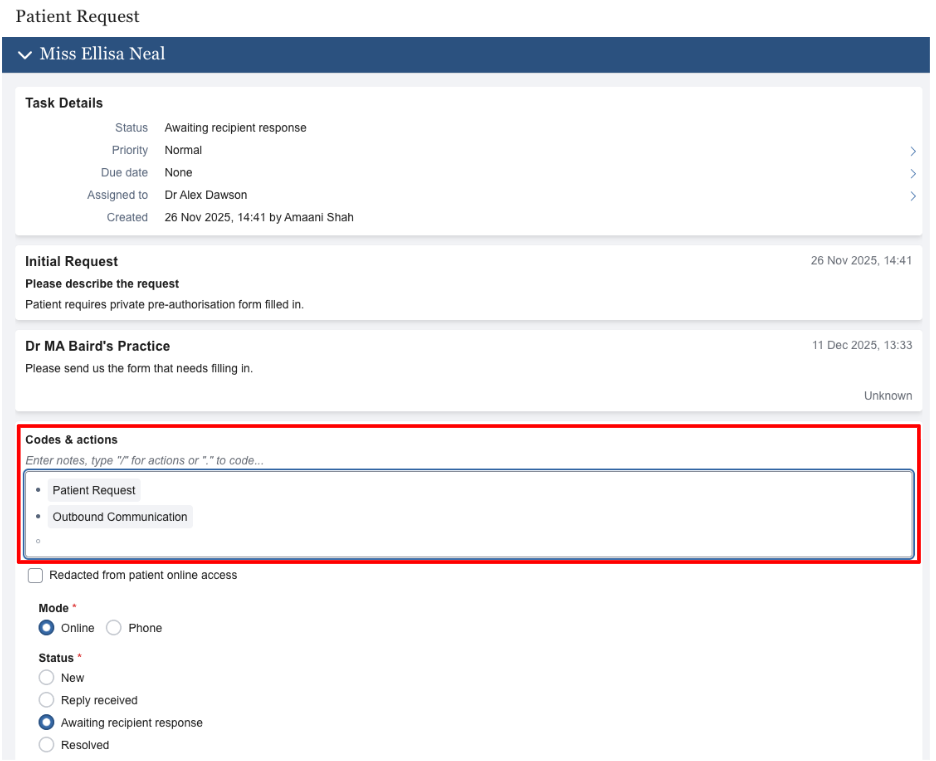Image resolution: width=936 pixels, height=761 pixels.
Task: Set status to Reply received
Action: pyautogui.click(x=46, y=701)
